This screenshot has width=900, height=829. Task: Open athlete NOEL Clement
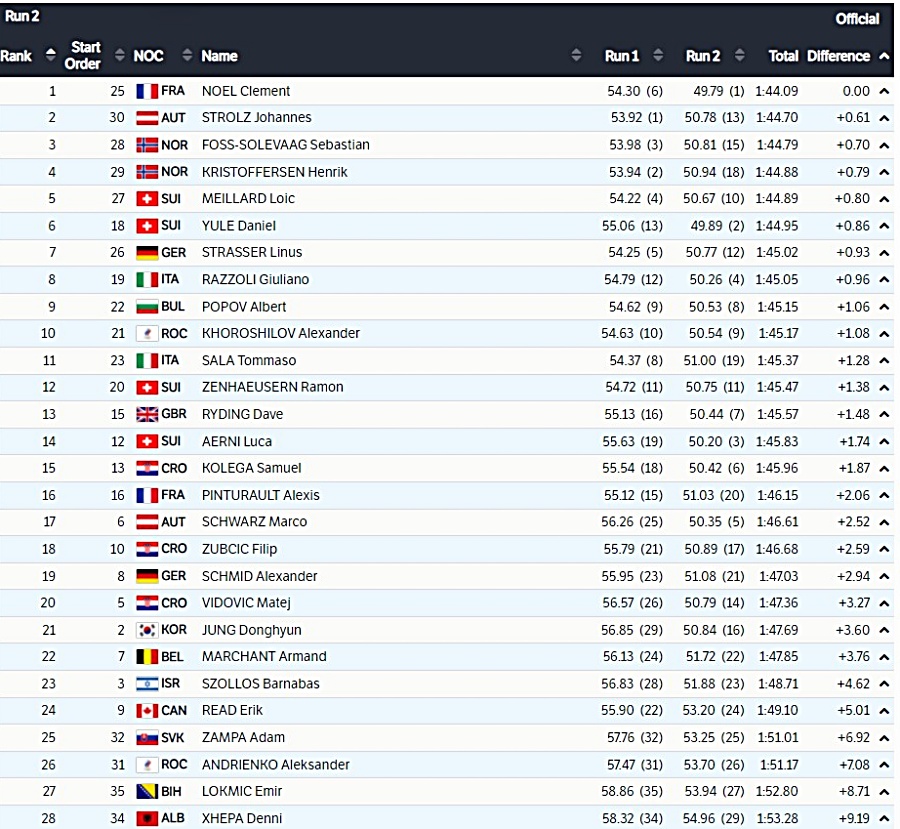tap(246, 91)
